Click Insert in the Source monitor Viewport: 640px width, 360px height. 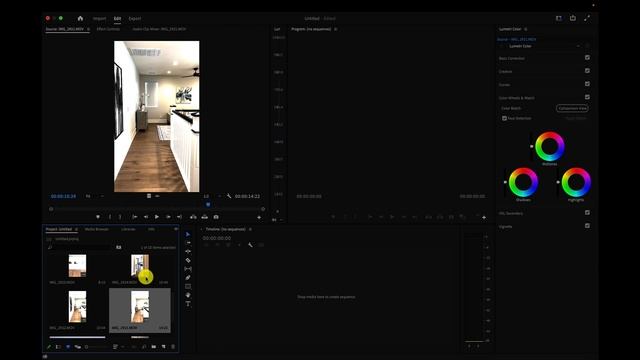pos(193,217)
